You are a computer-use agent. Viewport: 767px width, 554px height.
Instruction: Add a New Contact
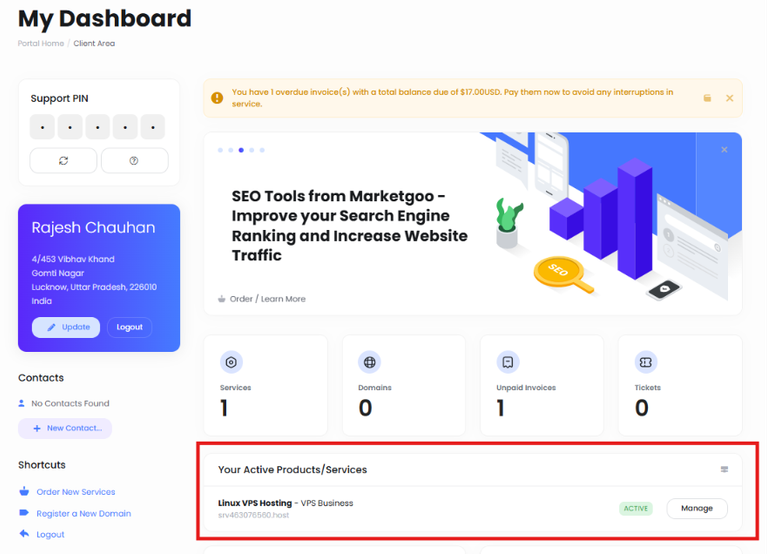(65, 428)
